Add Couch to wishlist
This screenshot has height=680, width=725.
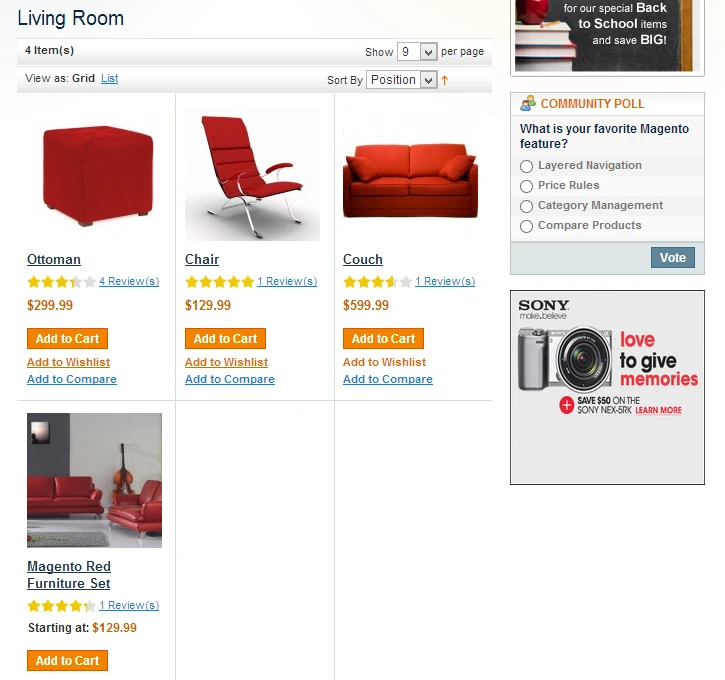click(384, 362)
